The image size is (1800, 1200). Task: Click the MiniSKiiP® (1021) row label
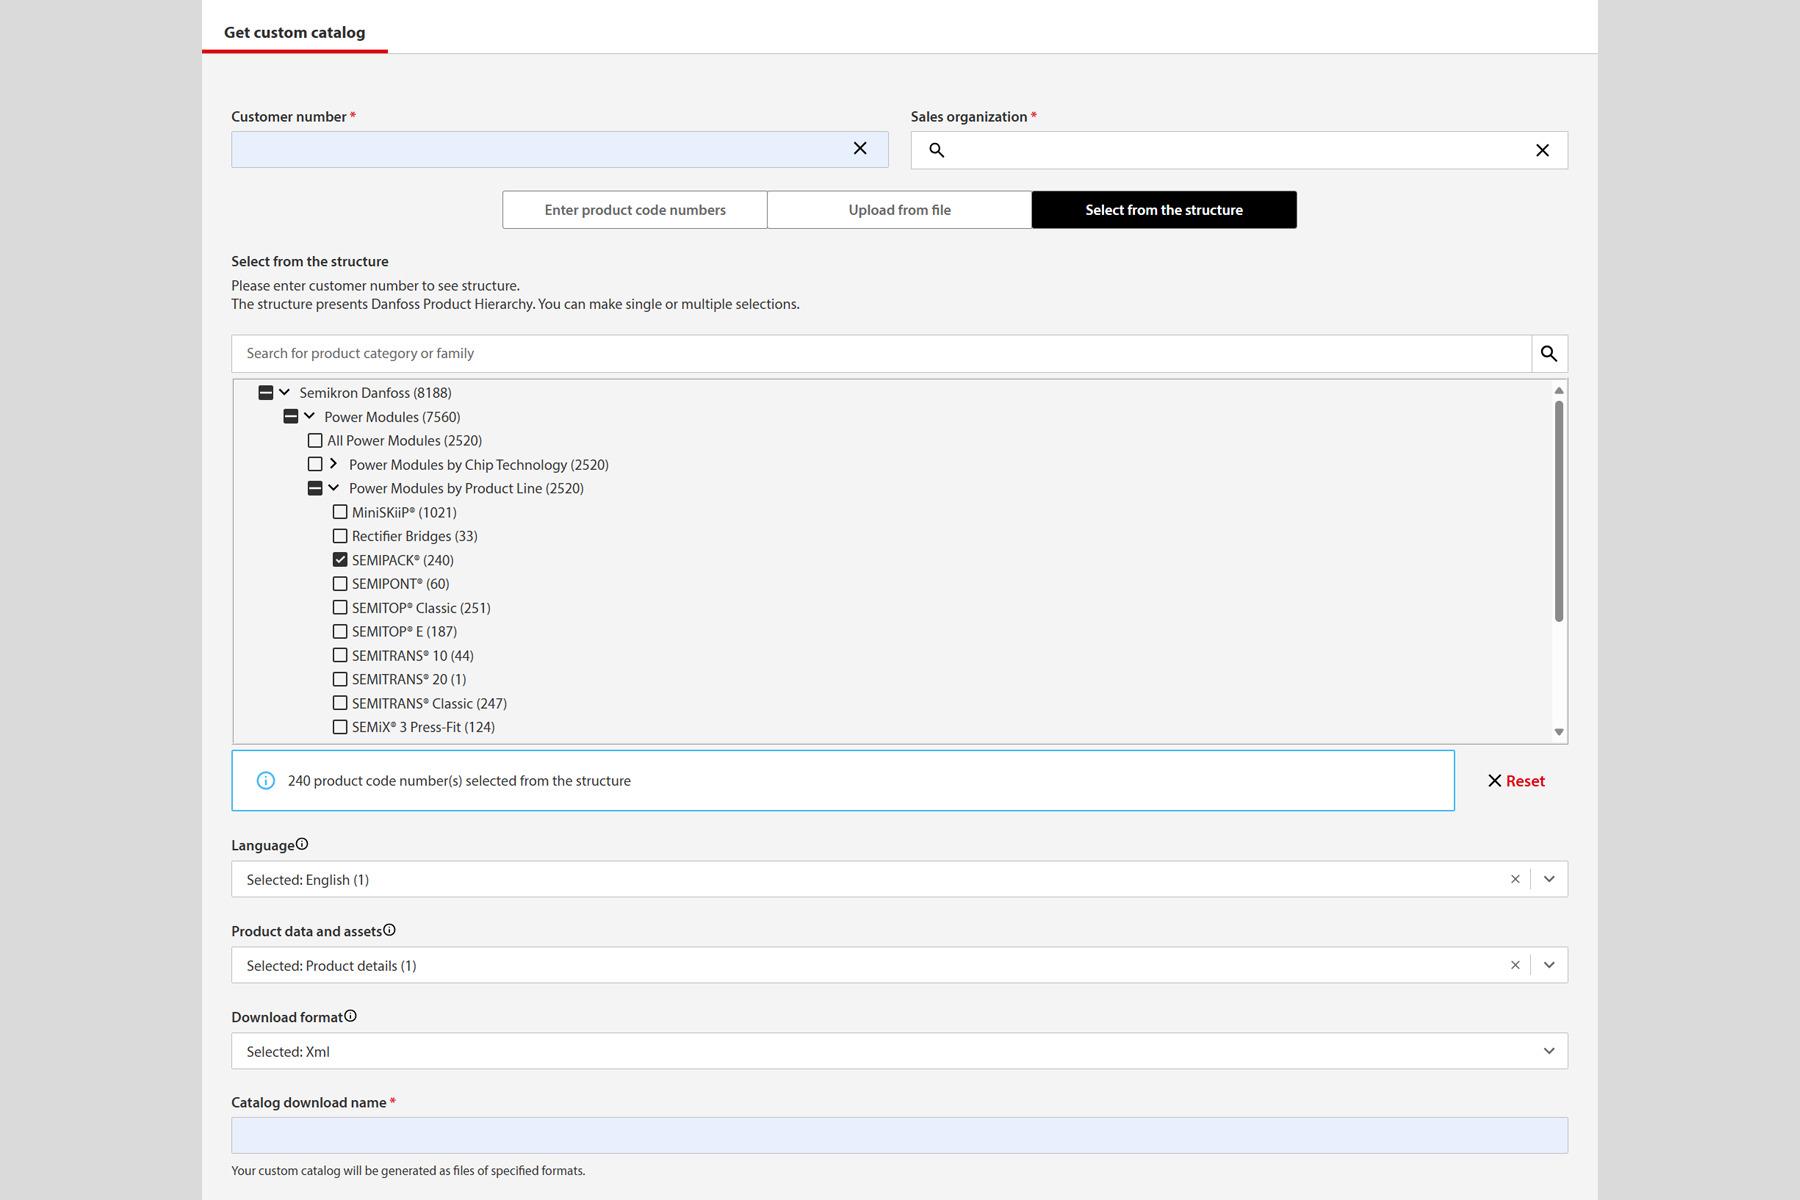pyautogui.click(x=404, y=512)
